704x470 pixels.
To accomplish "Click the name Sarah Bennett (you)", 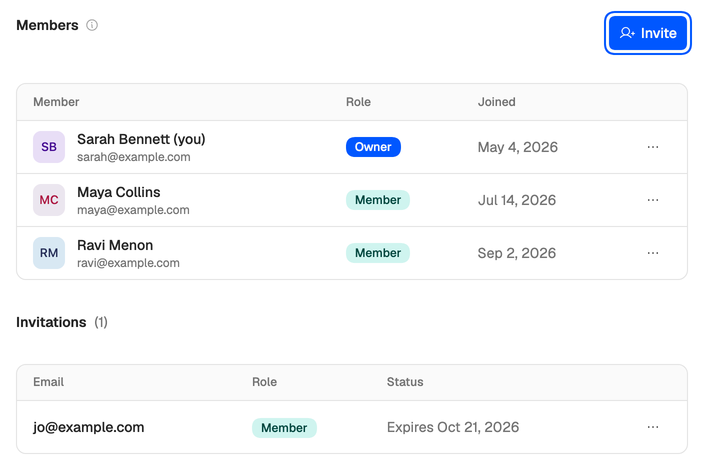I will point(141,139).
